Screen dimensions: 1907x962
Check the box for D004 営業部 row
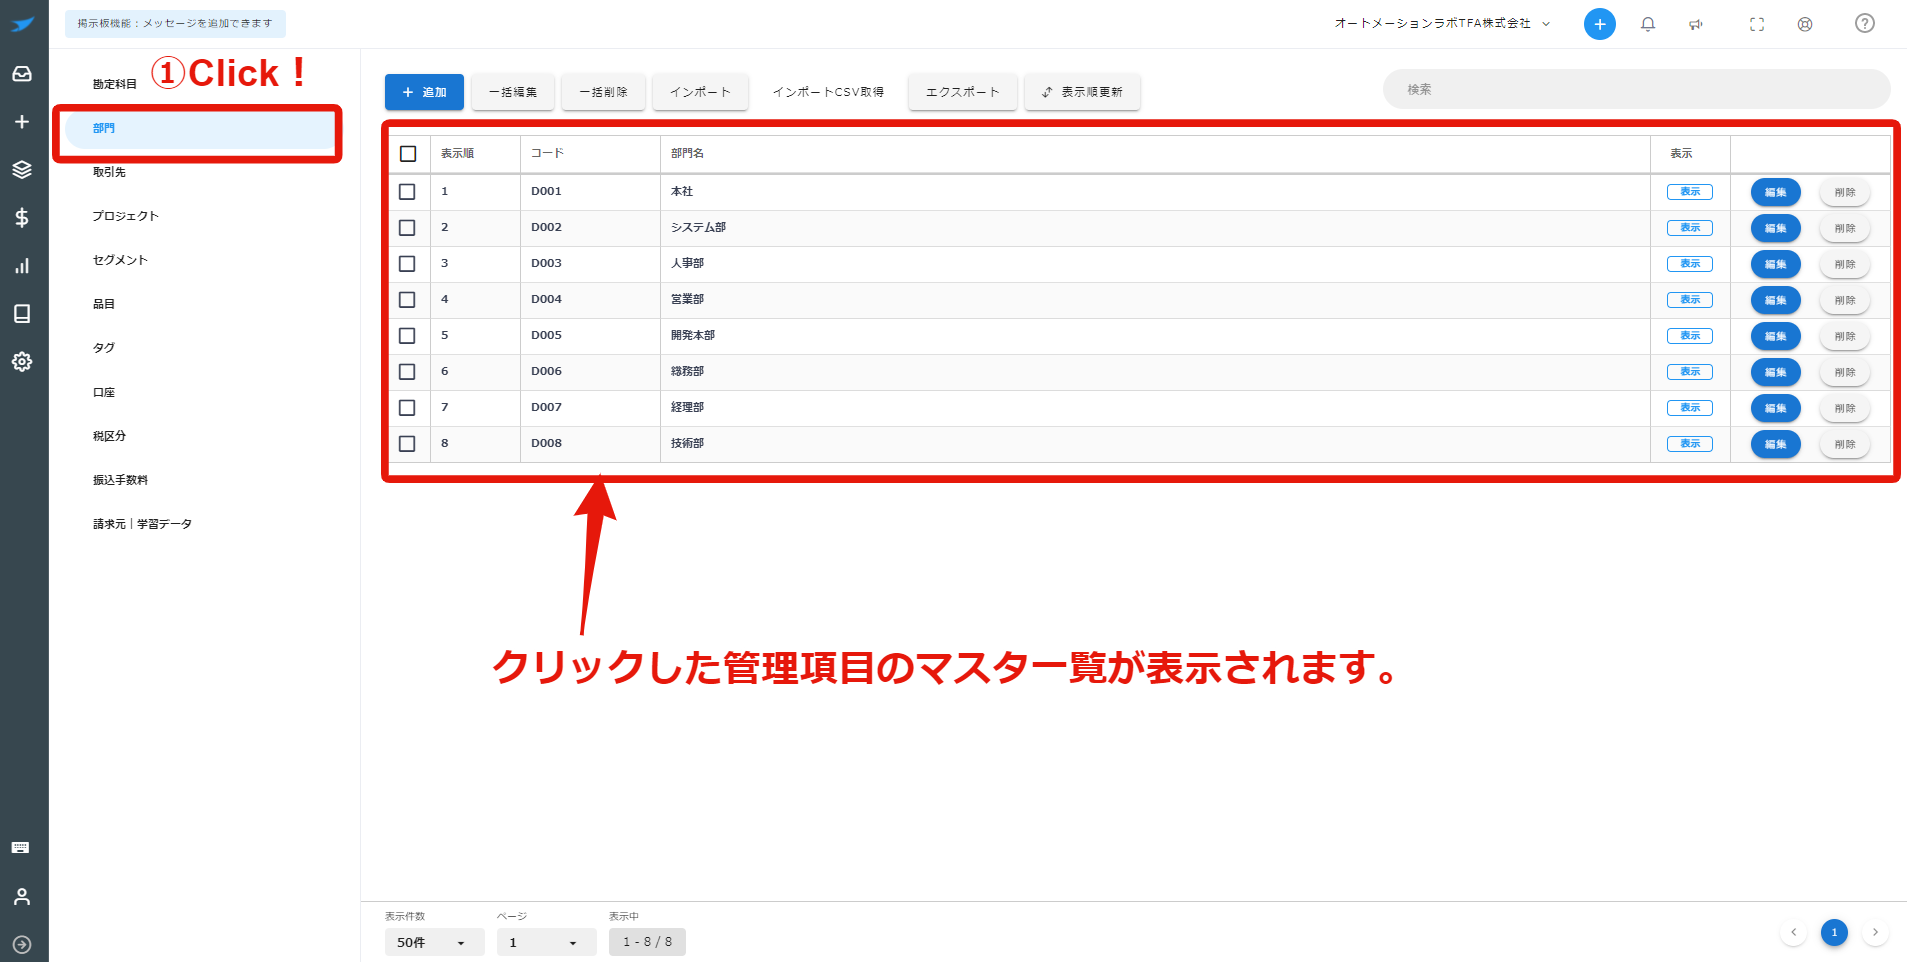coord(407,300)
